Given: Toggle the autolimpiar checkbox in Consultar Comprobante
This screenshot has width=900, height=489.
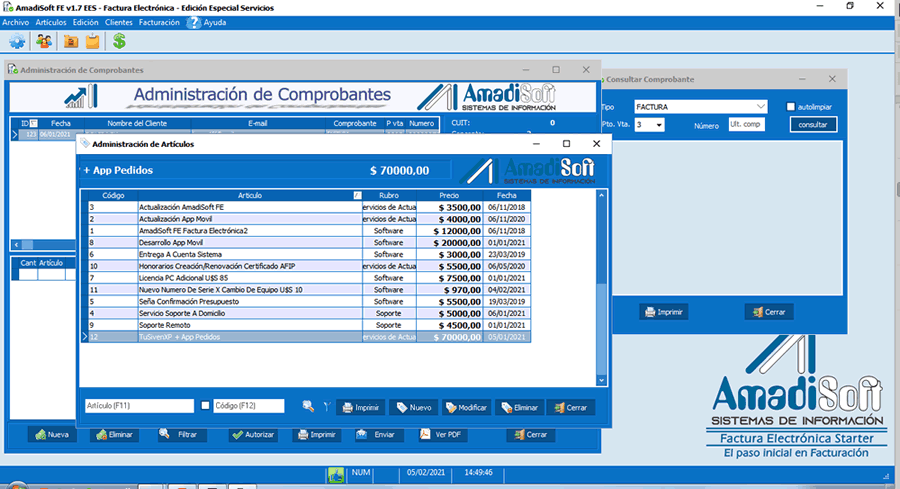Looking at the screenshot, I should point(790,107).
